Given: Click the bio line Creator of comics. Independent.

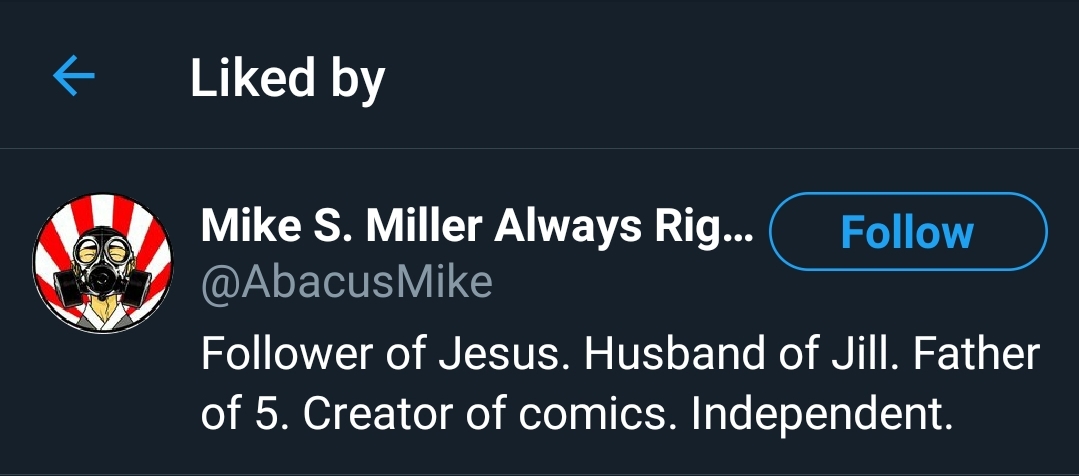Looking at the screenshot, I should pyautogui.click(x=628, y=413).
